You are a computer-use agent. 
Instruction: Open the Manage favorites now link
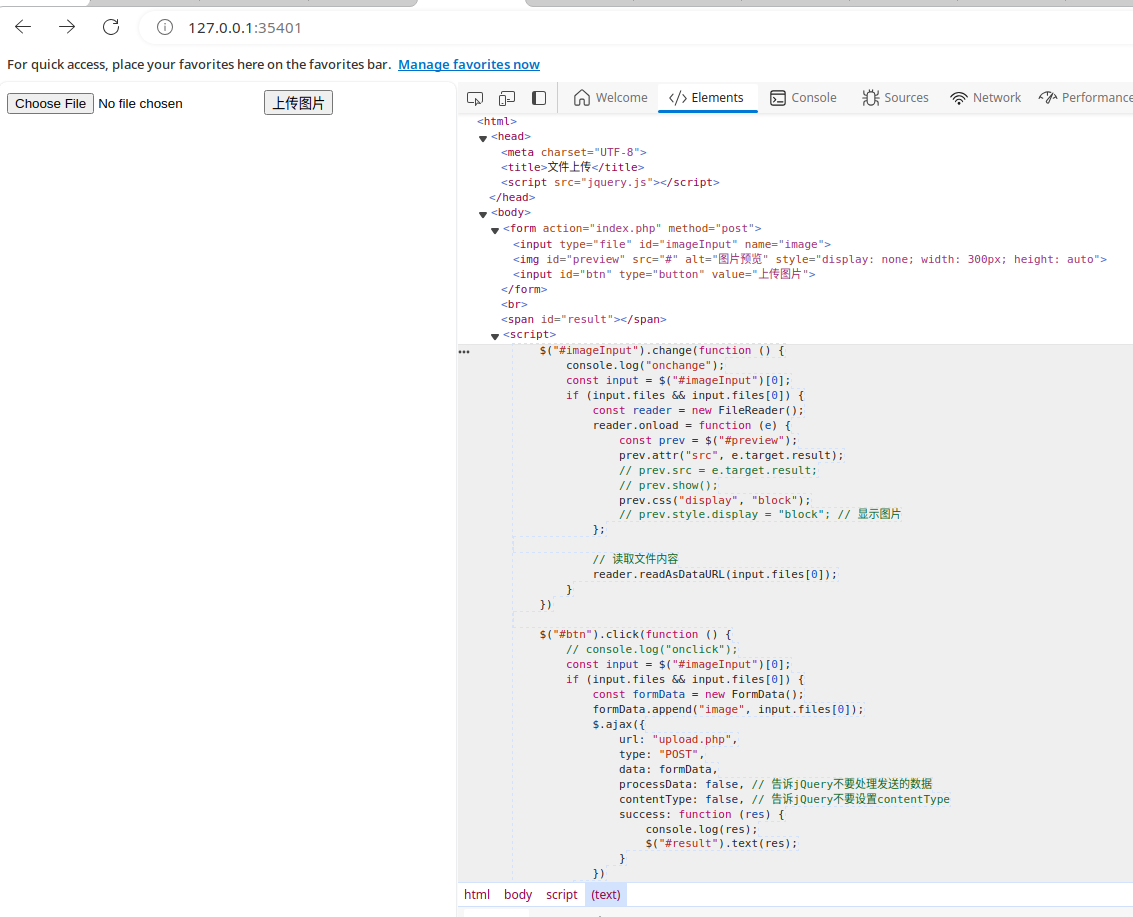[x=469, y=64]
